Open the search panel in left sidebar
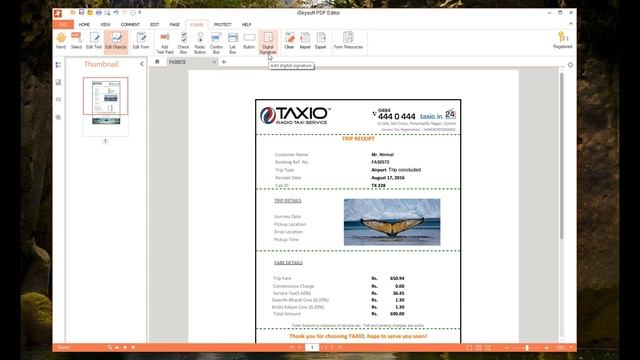Image resolution: width=640 pixels, height=360 pixels. (x=58, y=117)
